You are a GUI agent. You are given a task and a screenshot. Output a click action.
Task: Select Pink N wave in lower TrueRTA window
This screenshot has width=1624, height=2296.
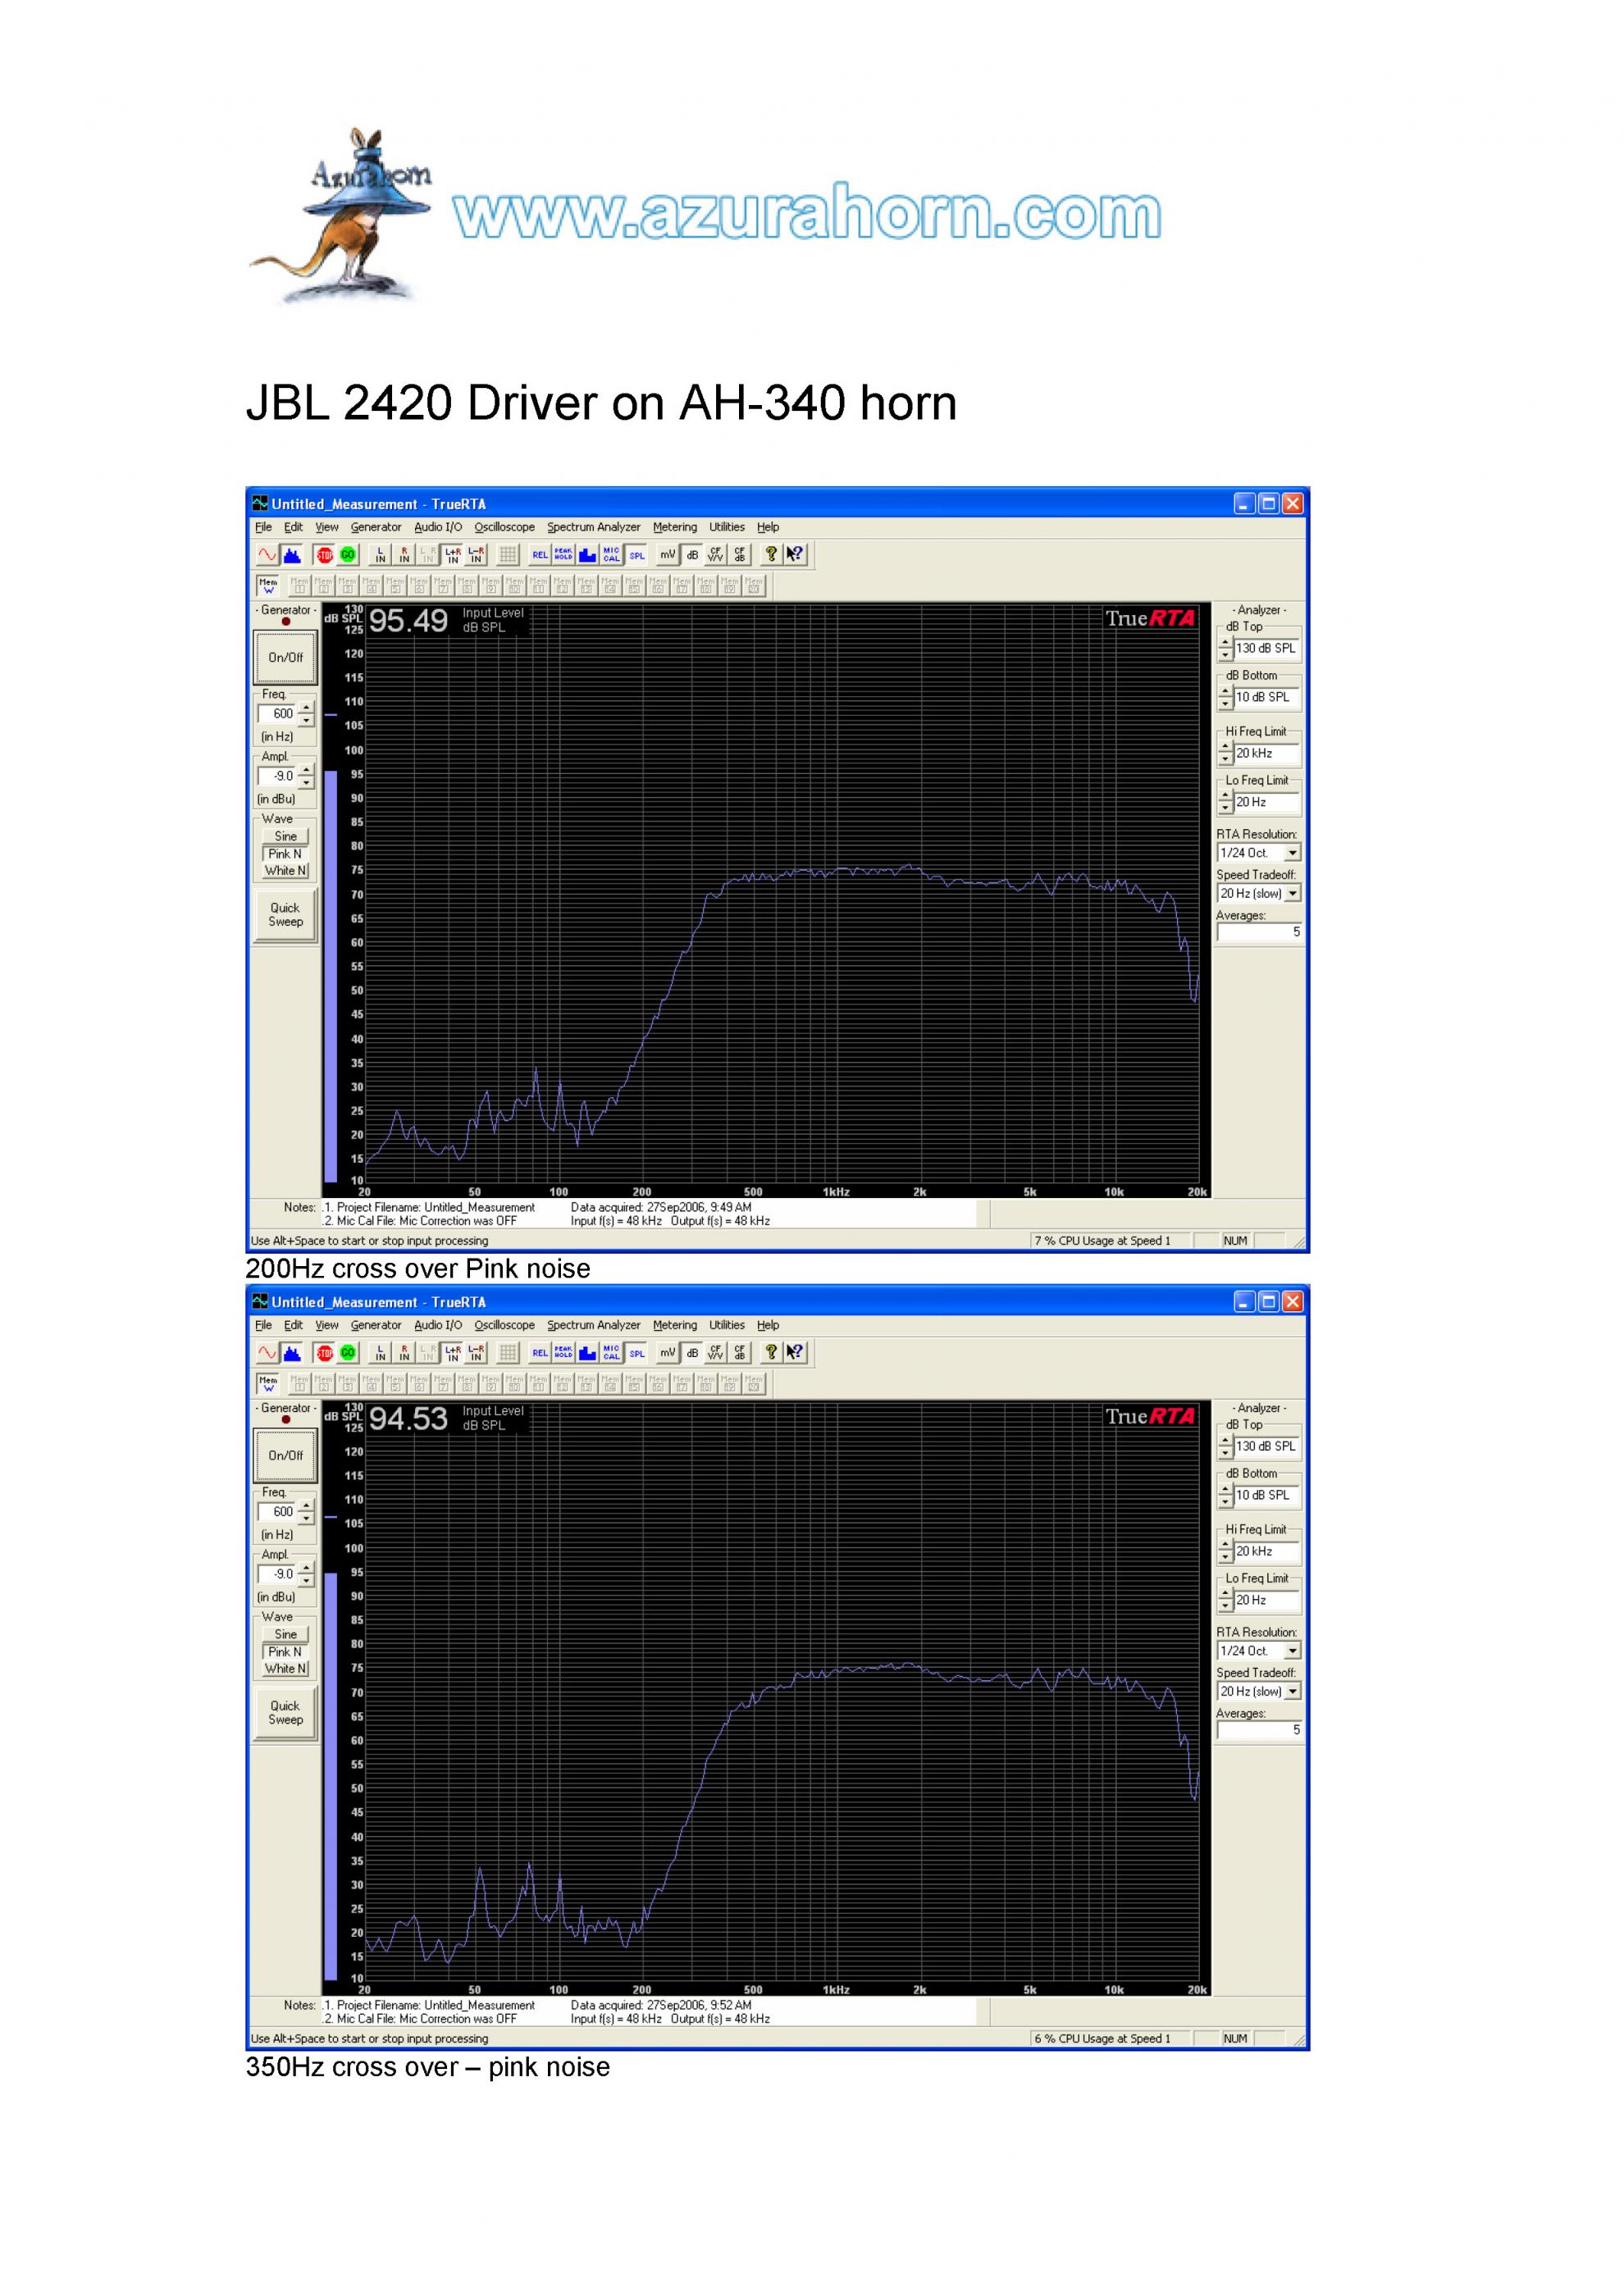[286, 1651]
